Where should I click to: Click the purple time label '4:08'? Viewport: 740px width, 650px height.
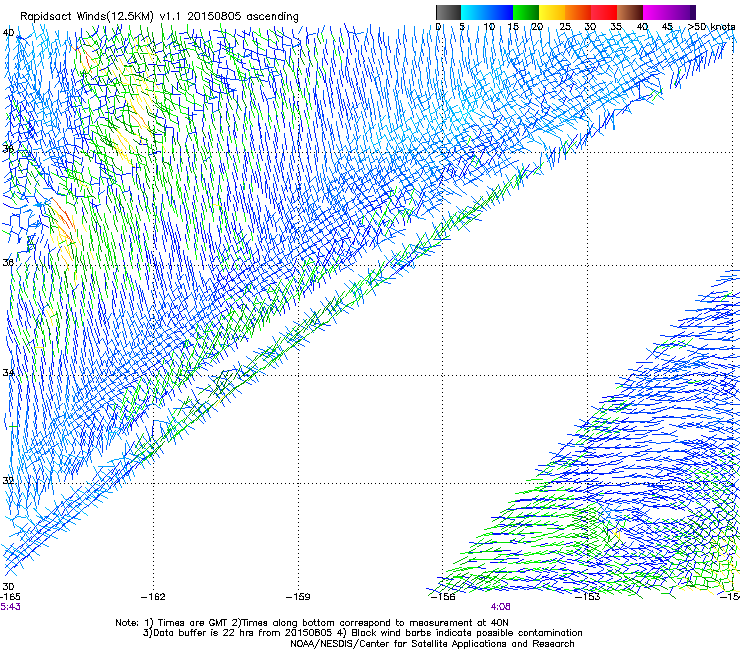click(501, 607)
